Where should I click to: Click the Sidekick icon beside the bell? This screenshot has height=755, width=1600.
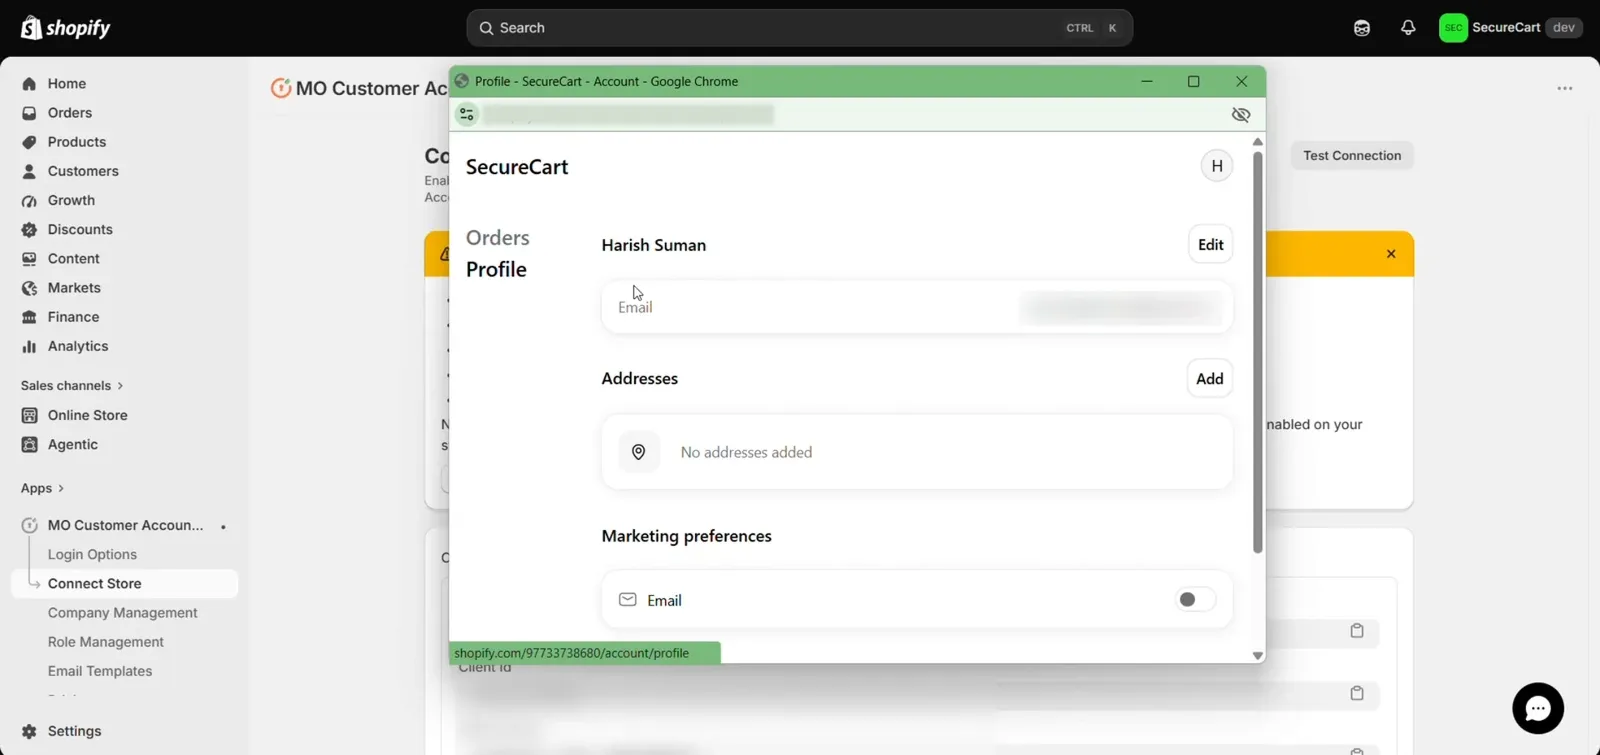click(1362, 28)
